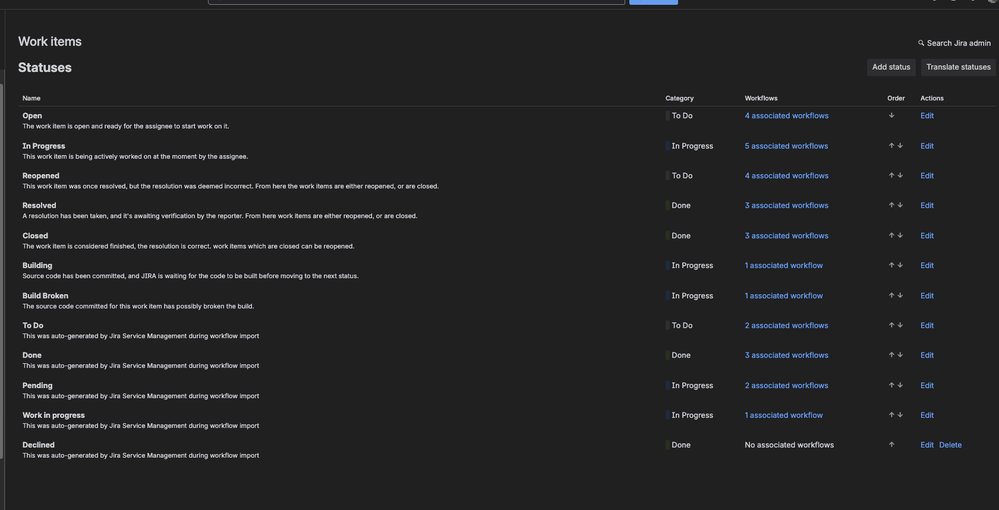Edit the To Do status

(x=927, y=325)
